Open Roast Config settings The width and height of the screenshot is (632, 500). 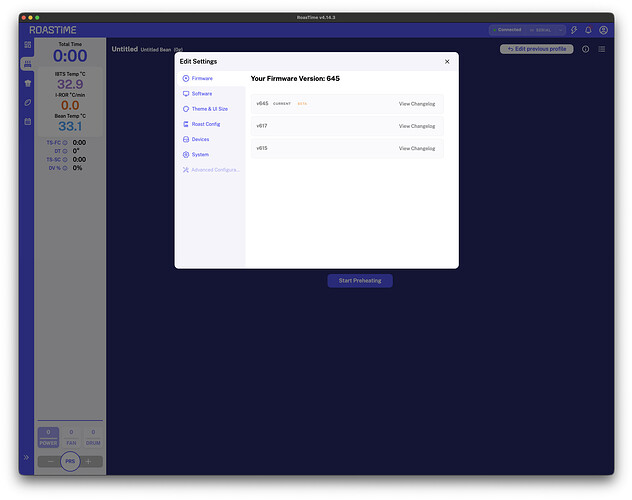click(x=211, y=124)
